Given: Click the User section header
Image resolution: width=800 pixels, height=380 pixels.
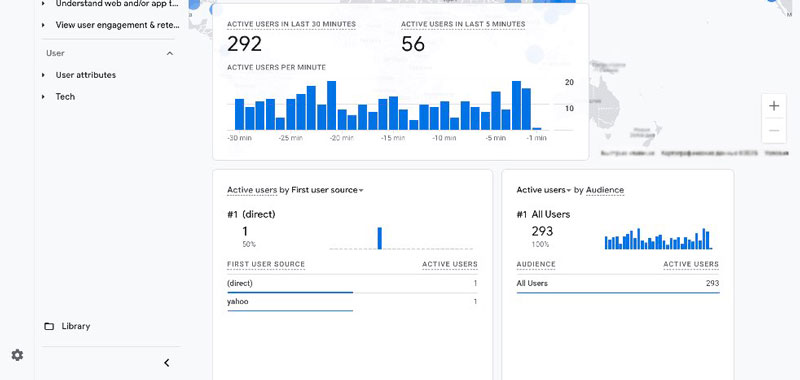Looking at the screenshot, I should 55,53.
